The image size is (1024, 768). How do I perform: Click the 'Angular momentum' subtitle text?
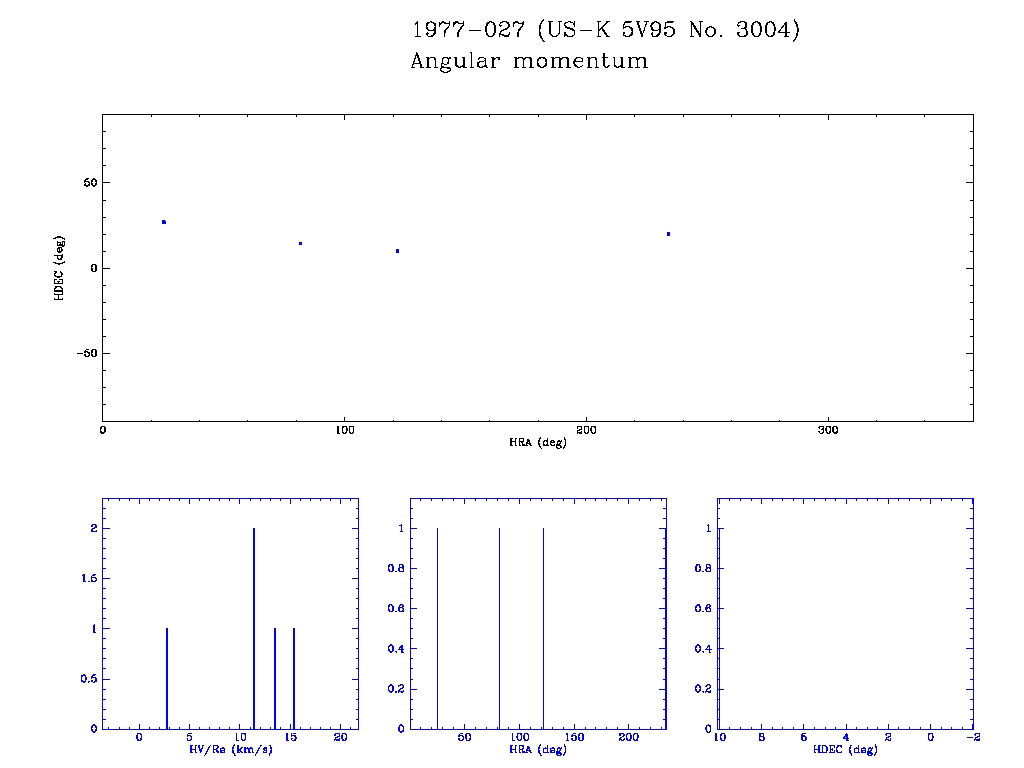tap(529, 61)
